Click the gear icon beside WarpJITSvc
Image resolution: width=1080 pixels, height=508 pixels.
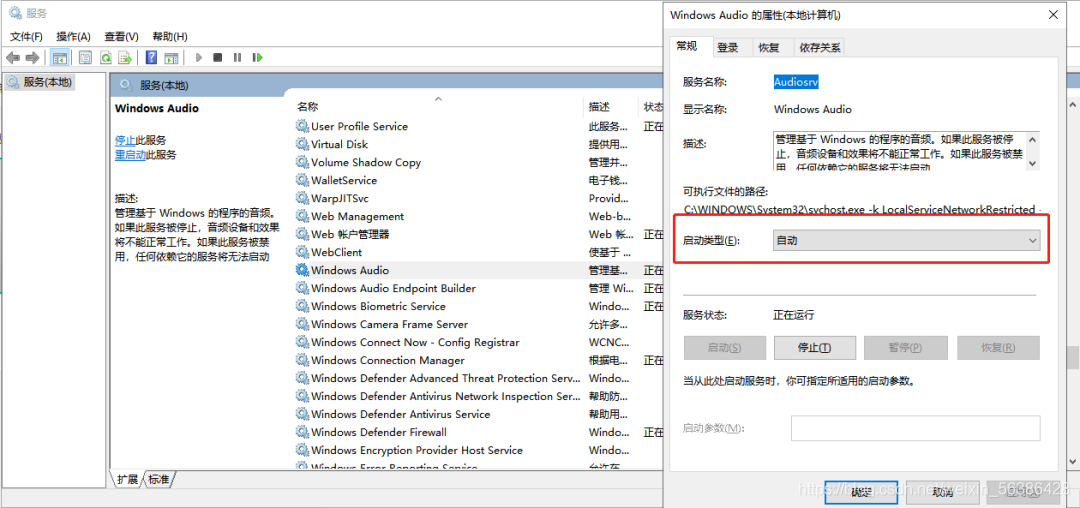tap(302, 198)
